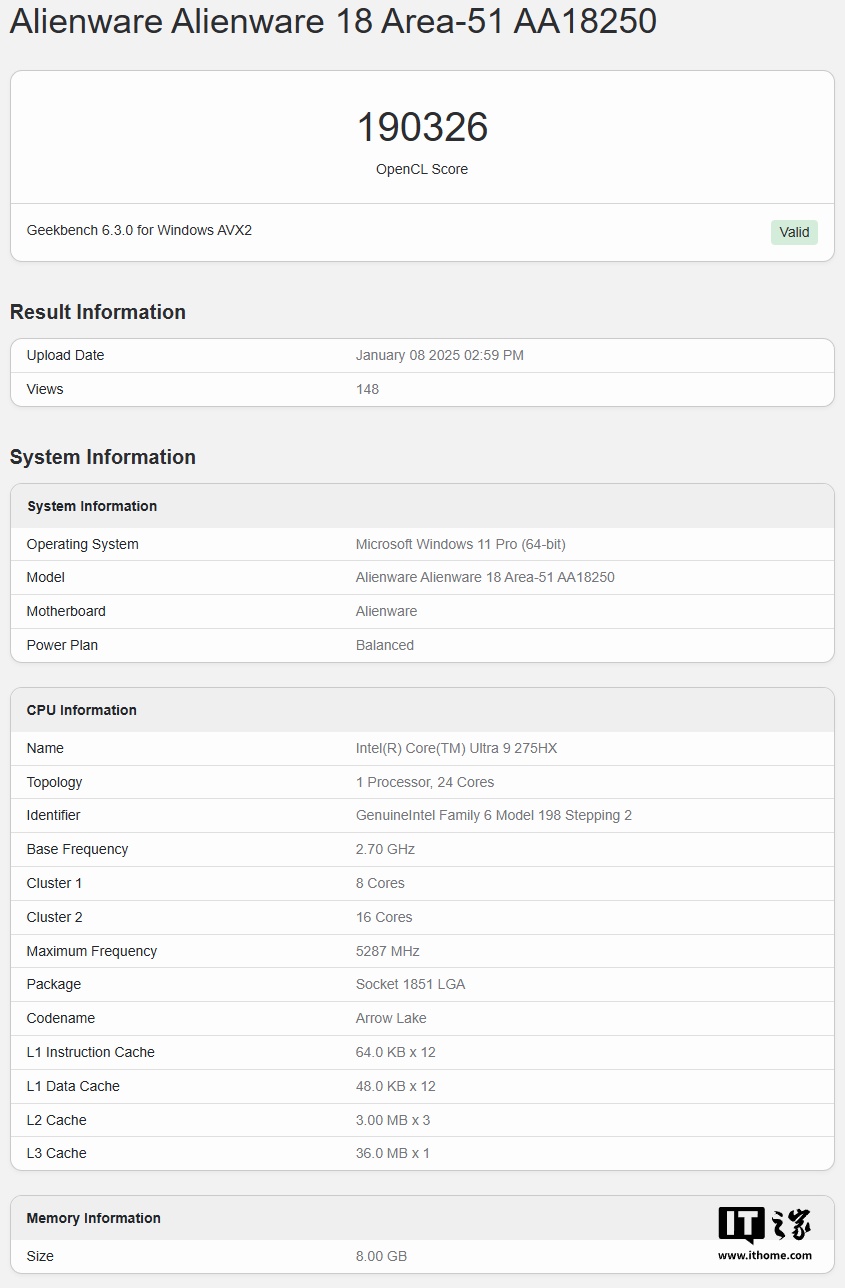Click the green Valid badge
The image size is (845, 1288).
tap(794, 232)
